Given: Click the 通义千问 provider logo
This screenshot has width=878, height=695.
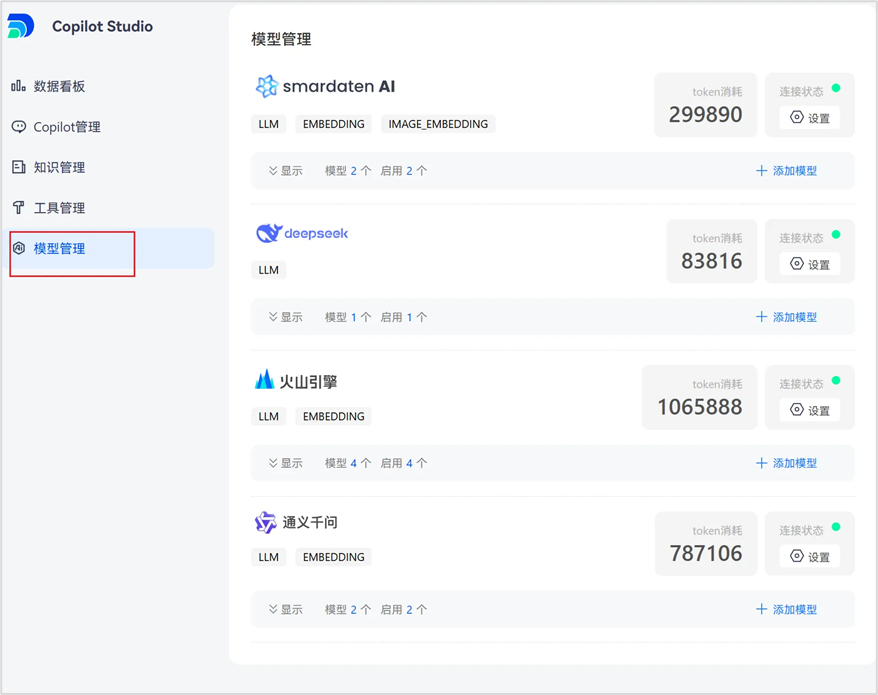Looking at the screenshot, I should point(265,523).
